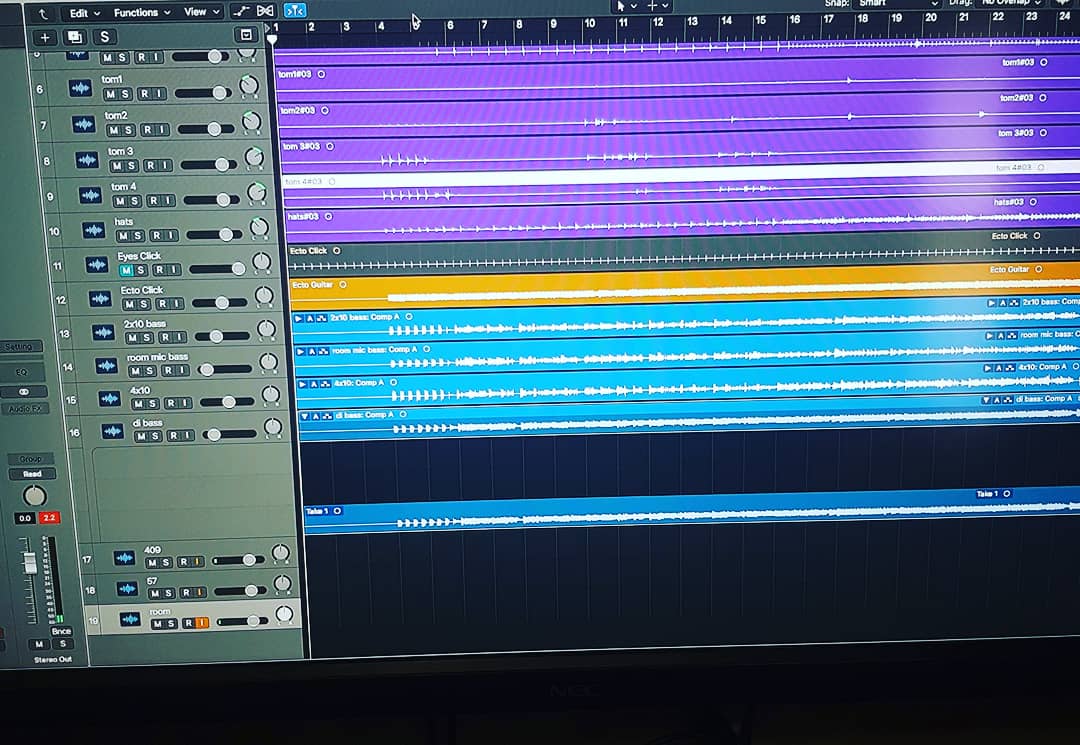This screenshot has width=1080, height=745.
Task: Click the EQ button in the inspector
Action: tap(22, 372)
